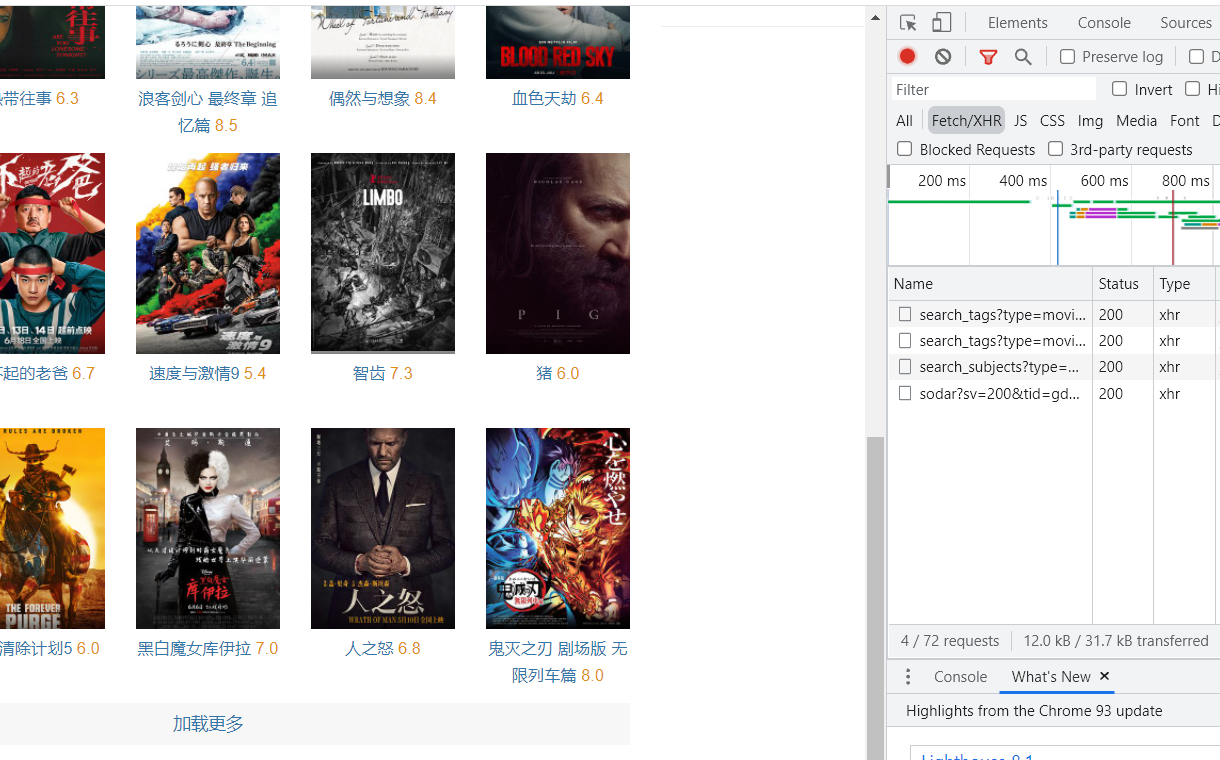This screenshot has height=760, width=1220.
Task: Focus the network Filter text field
Action: [x=994, y=89]
